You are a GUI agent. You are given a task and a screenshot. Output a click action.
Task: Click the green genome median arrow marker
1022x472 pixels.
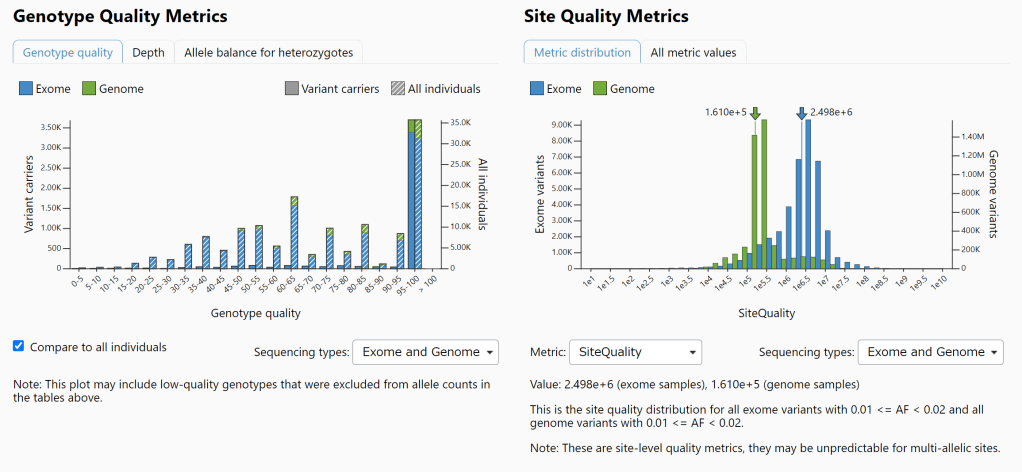click(x=755, y=113)
